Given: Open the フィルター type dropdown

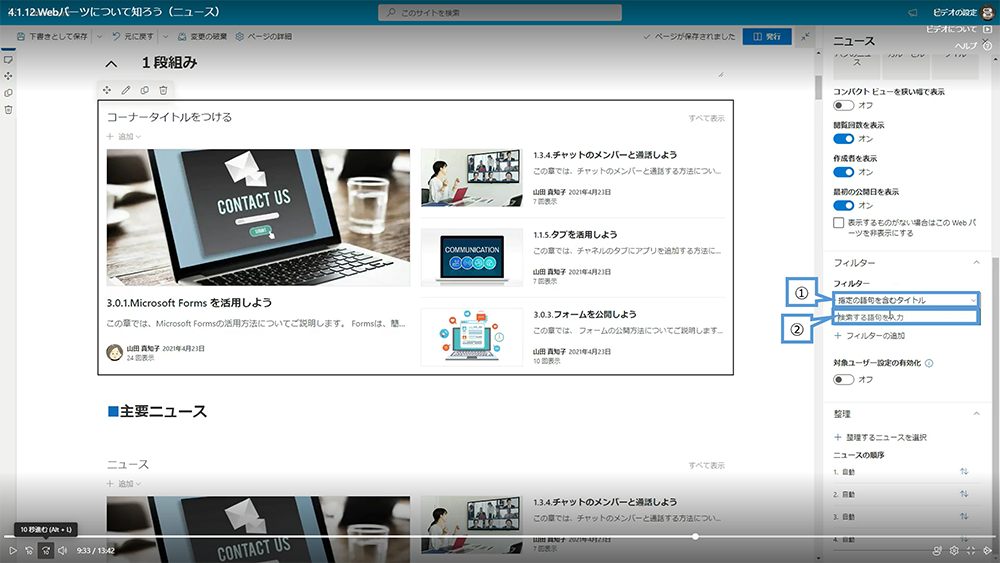Looking at the screenshot, I should point(906,300).
